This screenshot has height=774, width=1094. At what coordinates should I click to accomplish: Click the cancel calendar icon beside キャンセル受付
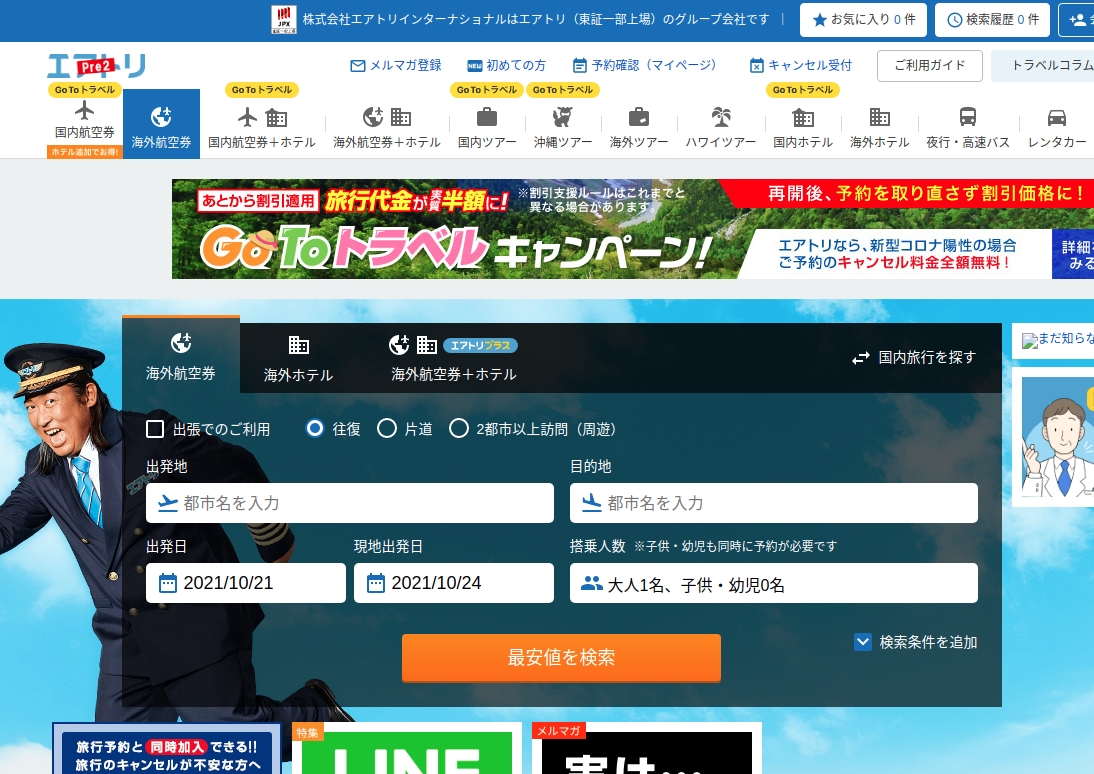point(757,66)
